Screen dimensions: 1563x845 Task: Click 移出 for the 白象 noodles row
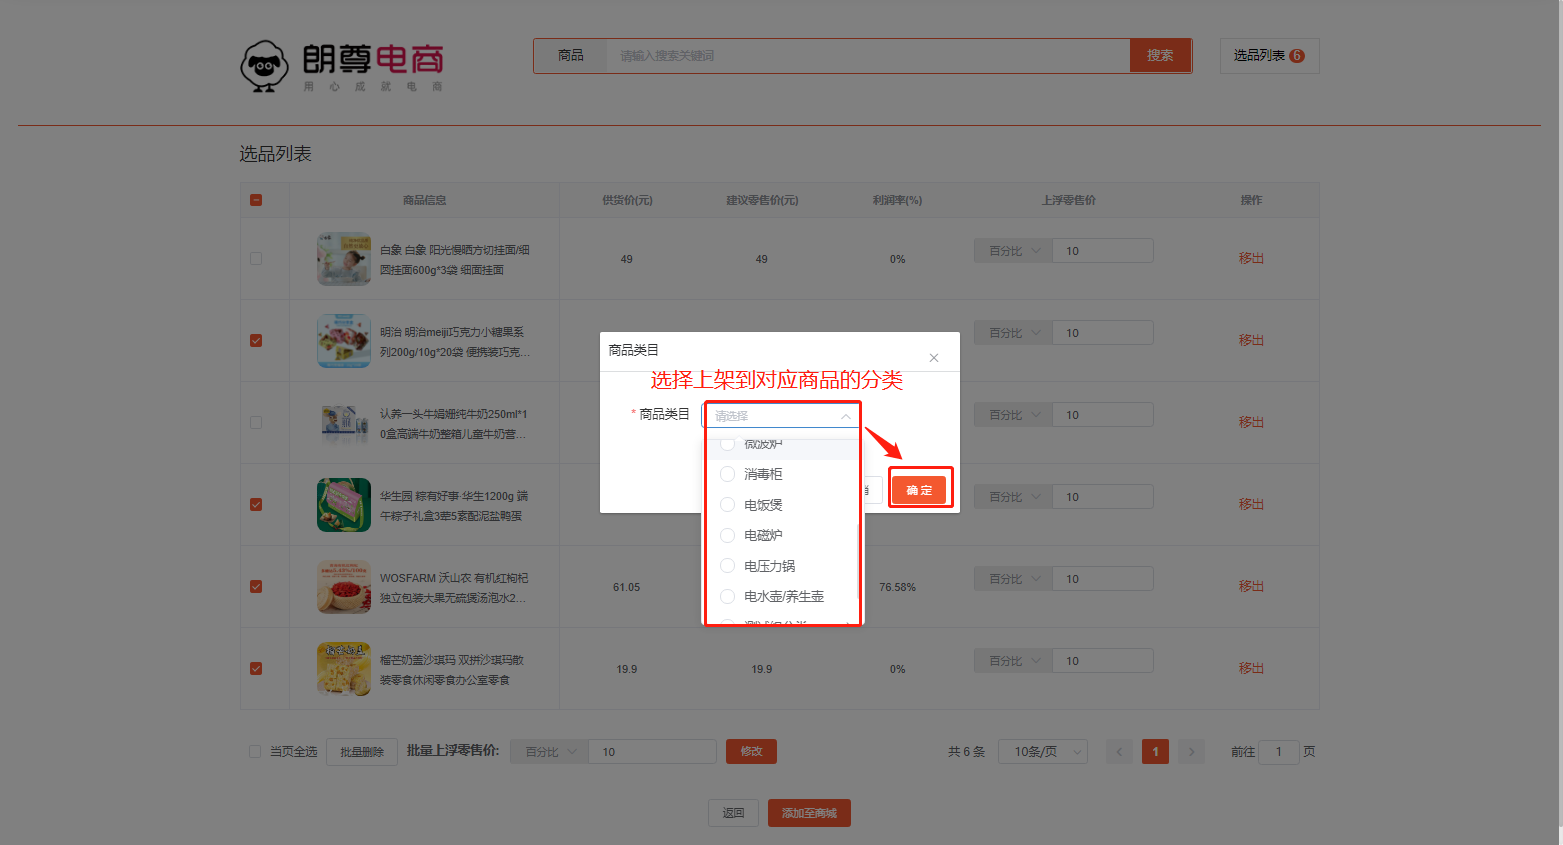coord(1251,259)
